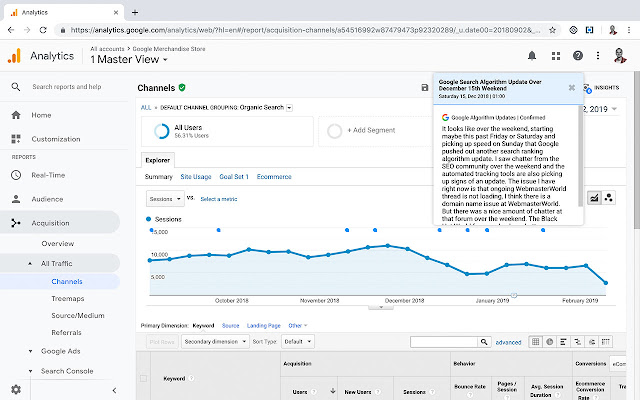This screenshot has height=400, width=640.
Task: Click the save report icon
Action: 425,88
